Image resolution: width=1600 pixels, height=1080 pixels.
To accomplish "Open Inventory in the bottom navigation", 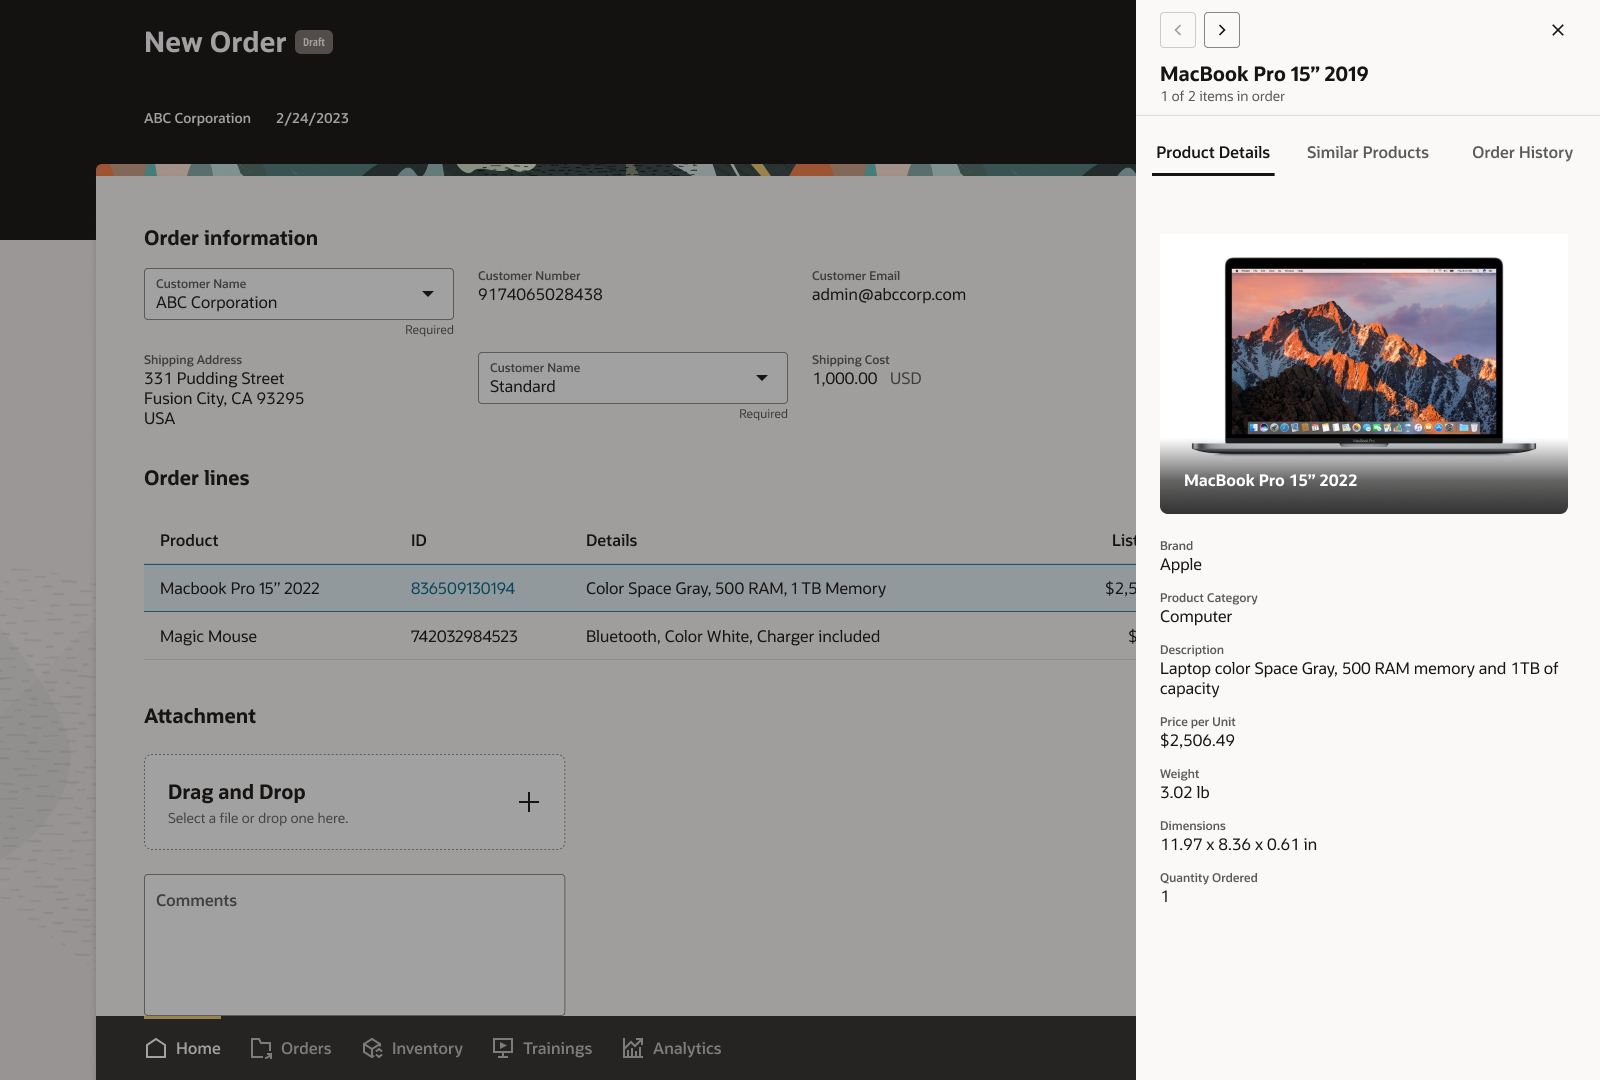I will [x=412, y=1048].
